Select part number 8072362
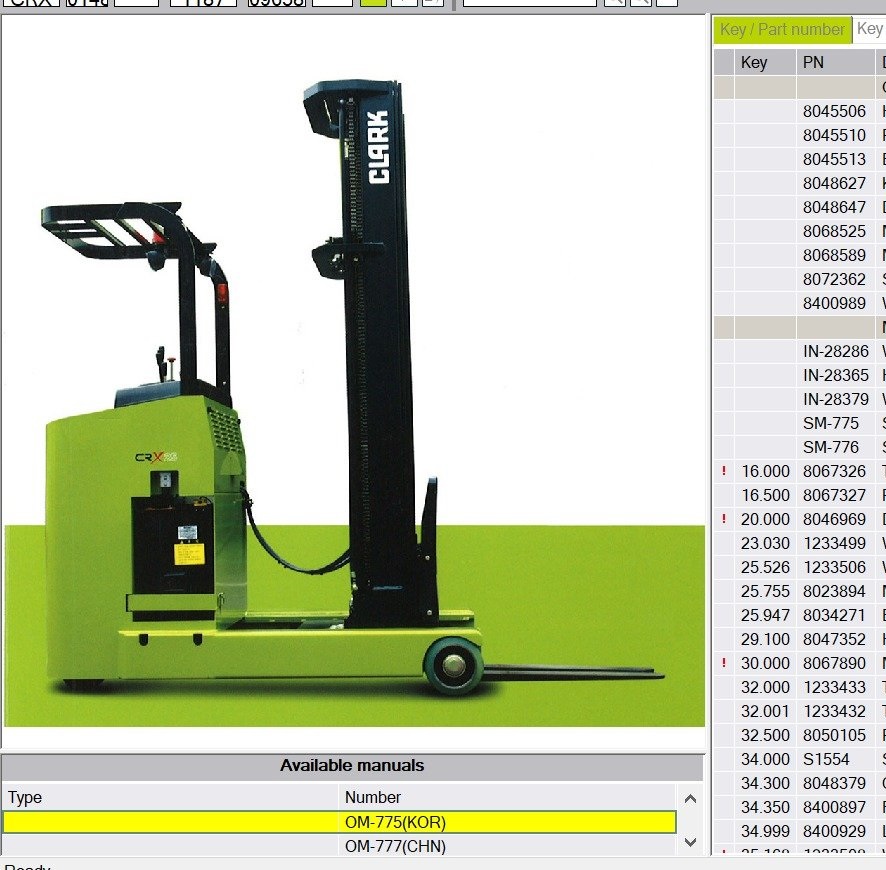 pyautogui.click(x=834, y=279)
